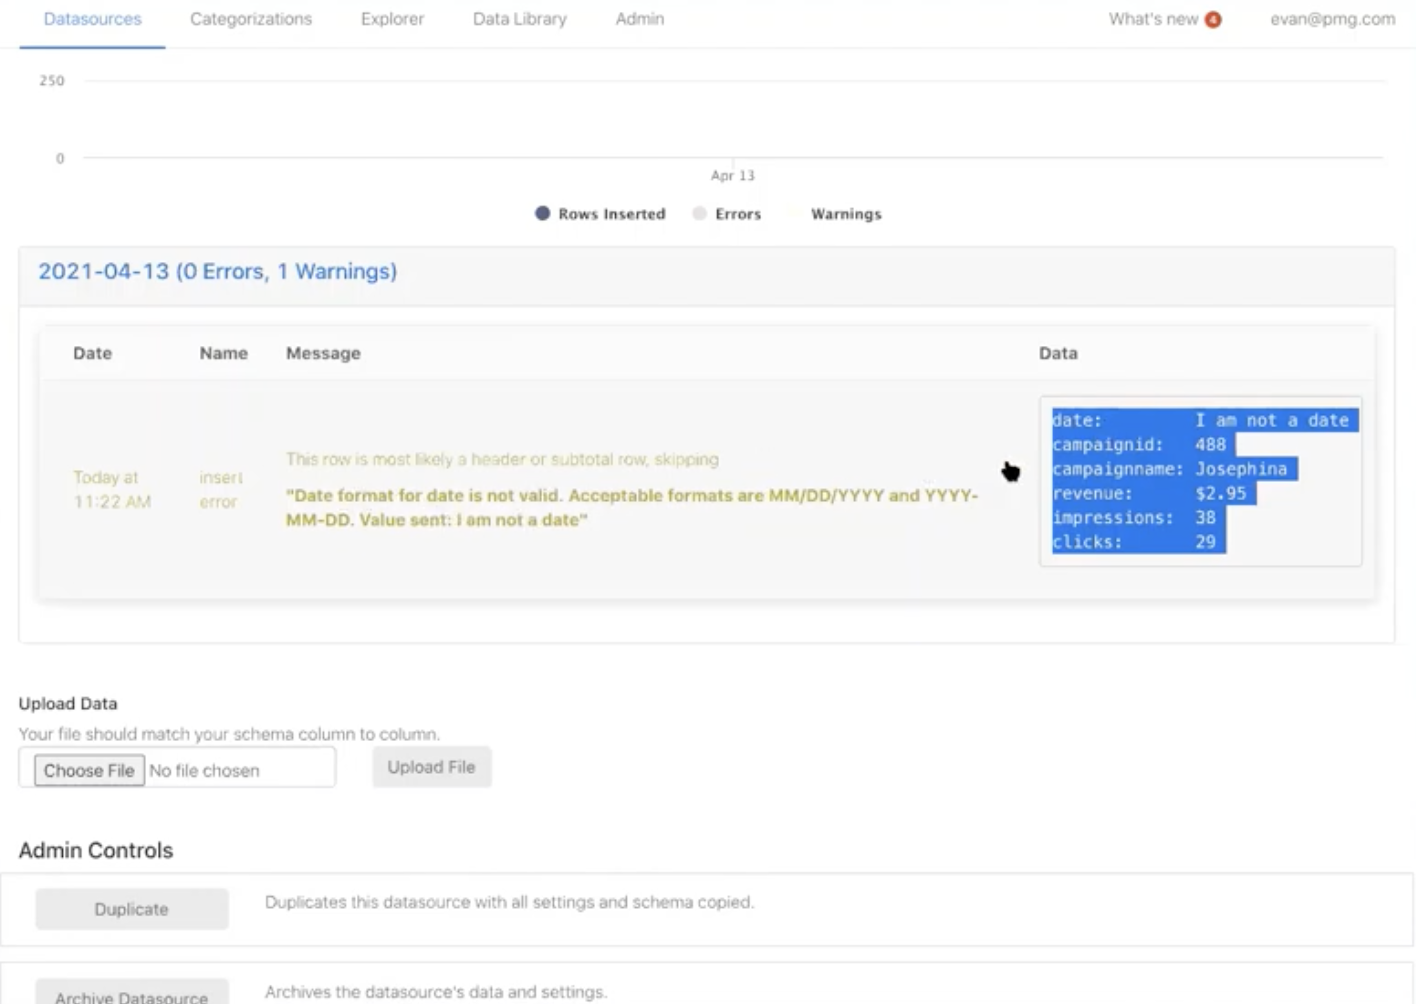Click the Archive Datasource button
The height and width of the screenshot is (1004, 1416).
(131, 995)
